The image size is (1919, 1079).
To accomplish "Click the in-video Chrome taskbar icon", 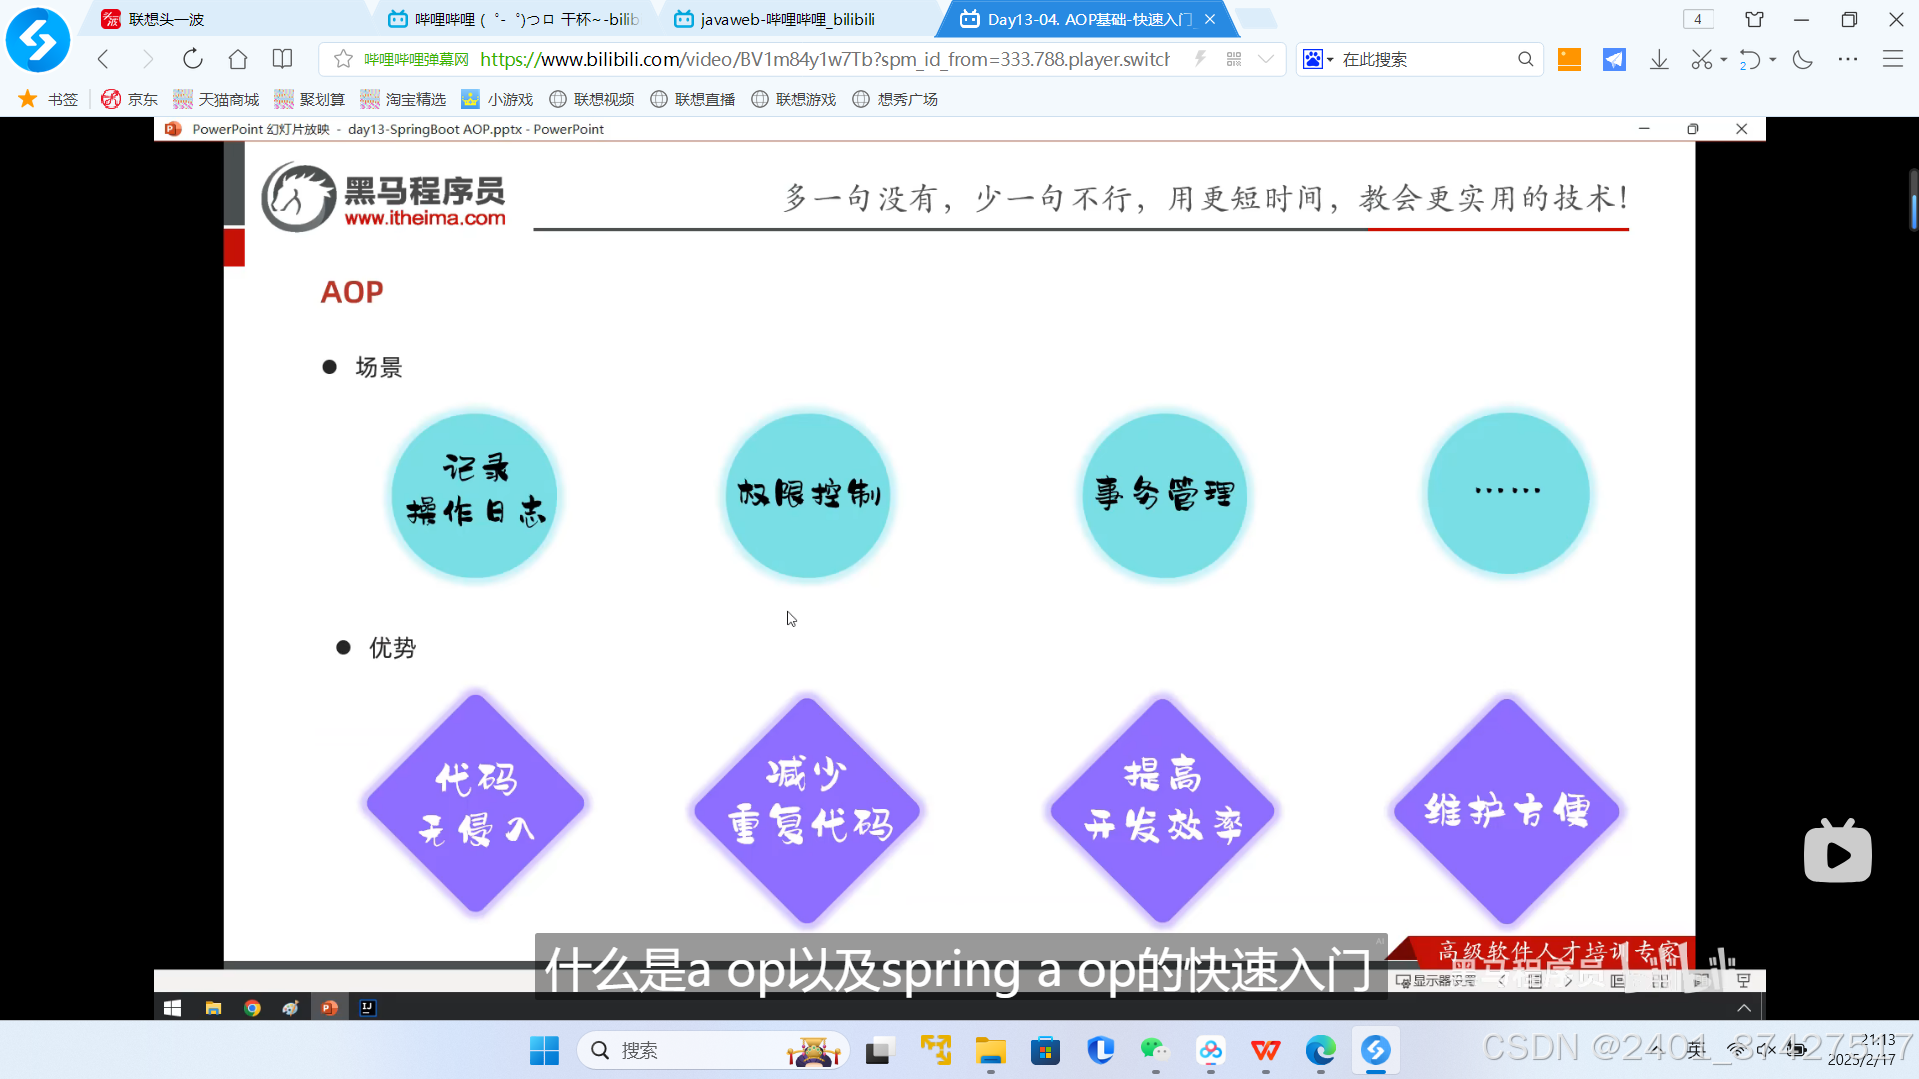I will pos(252,1008).
